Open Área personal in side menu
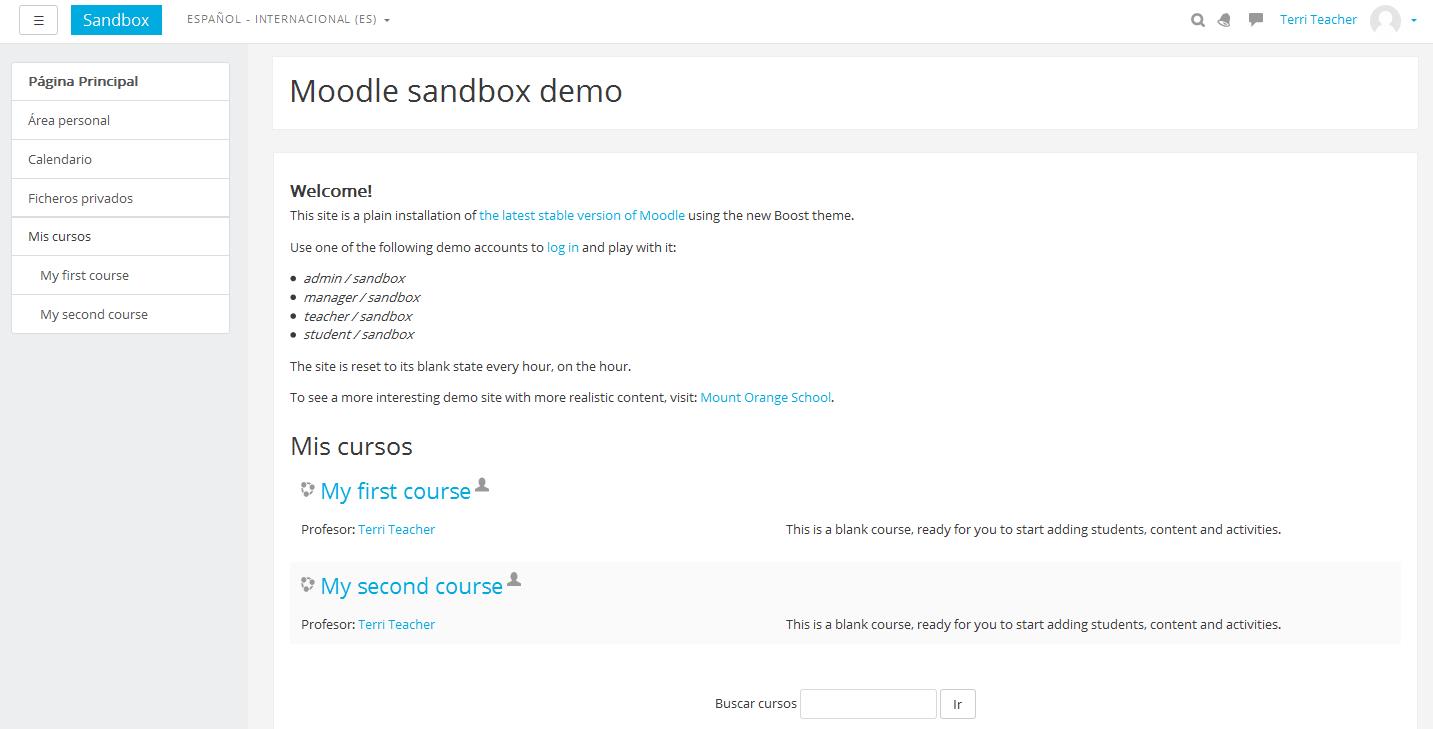This screenshot has width=1433, height=729. click(69, 120)
